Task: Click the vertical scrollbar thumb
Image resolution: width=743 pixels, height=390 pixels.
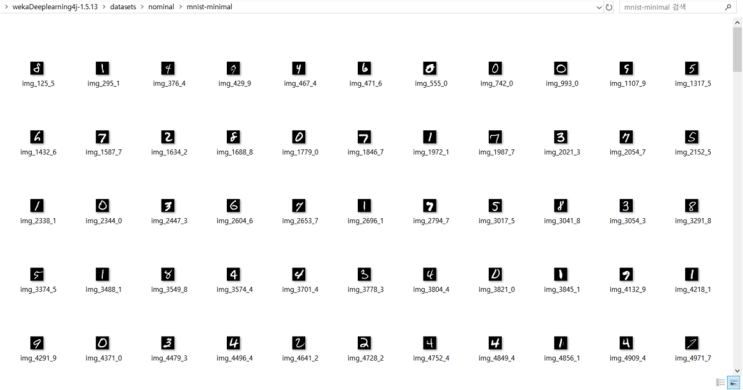Action: click(x=737, y=49)
